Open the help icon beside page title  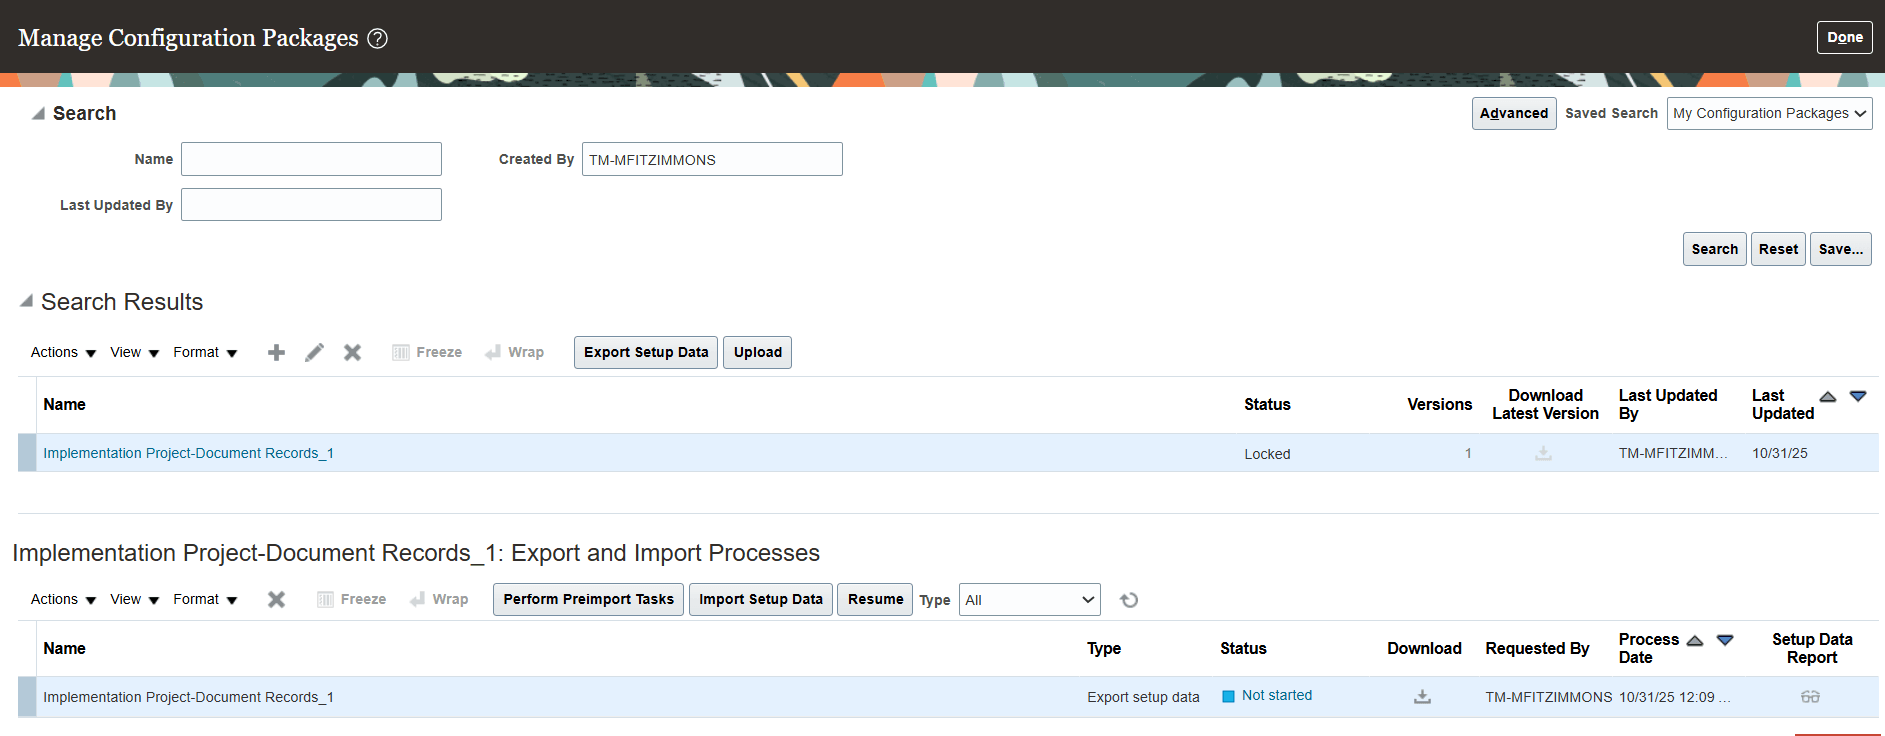click(378, 38)
